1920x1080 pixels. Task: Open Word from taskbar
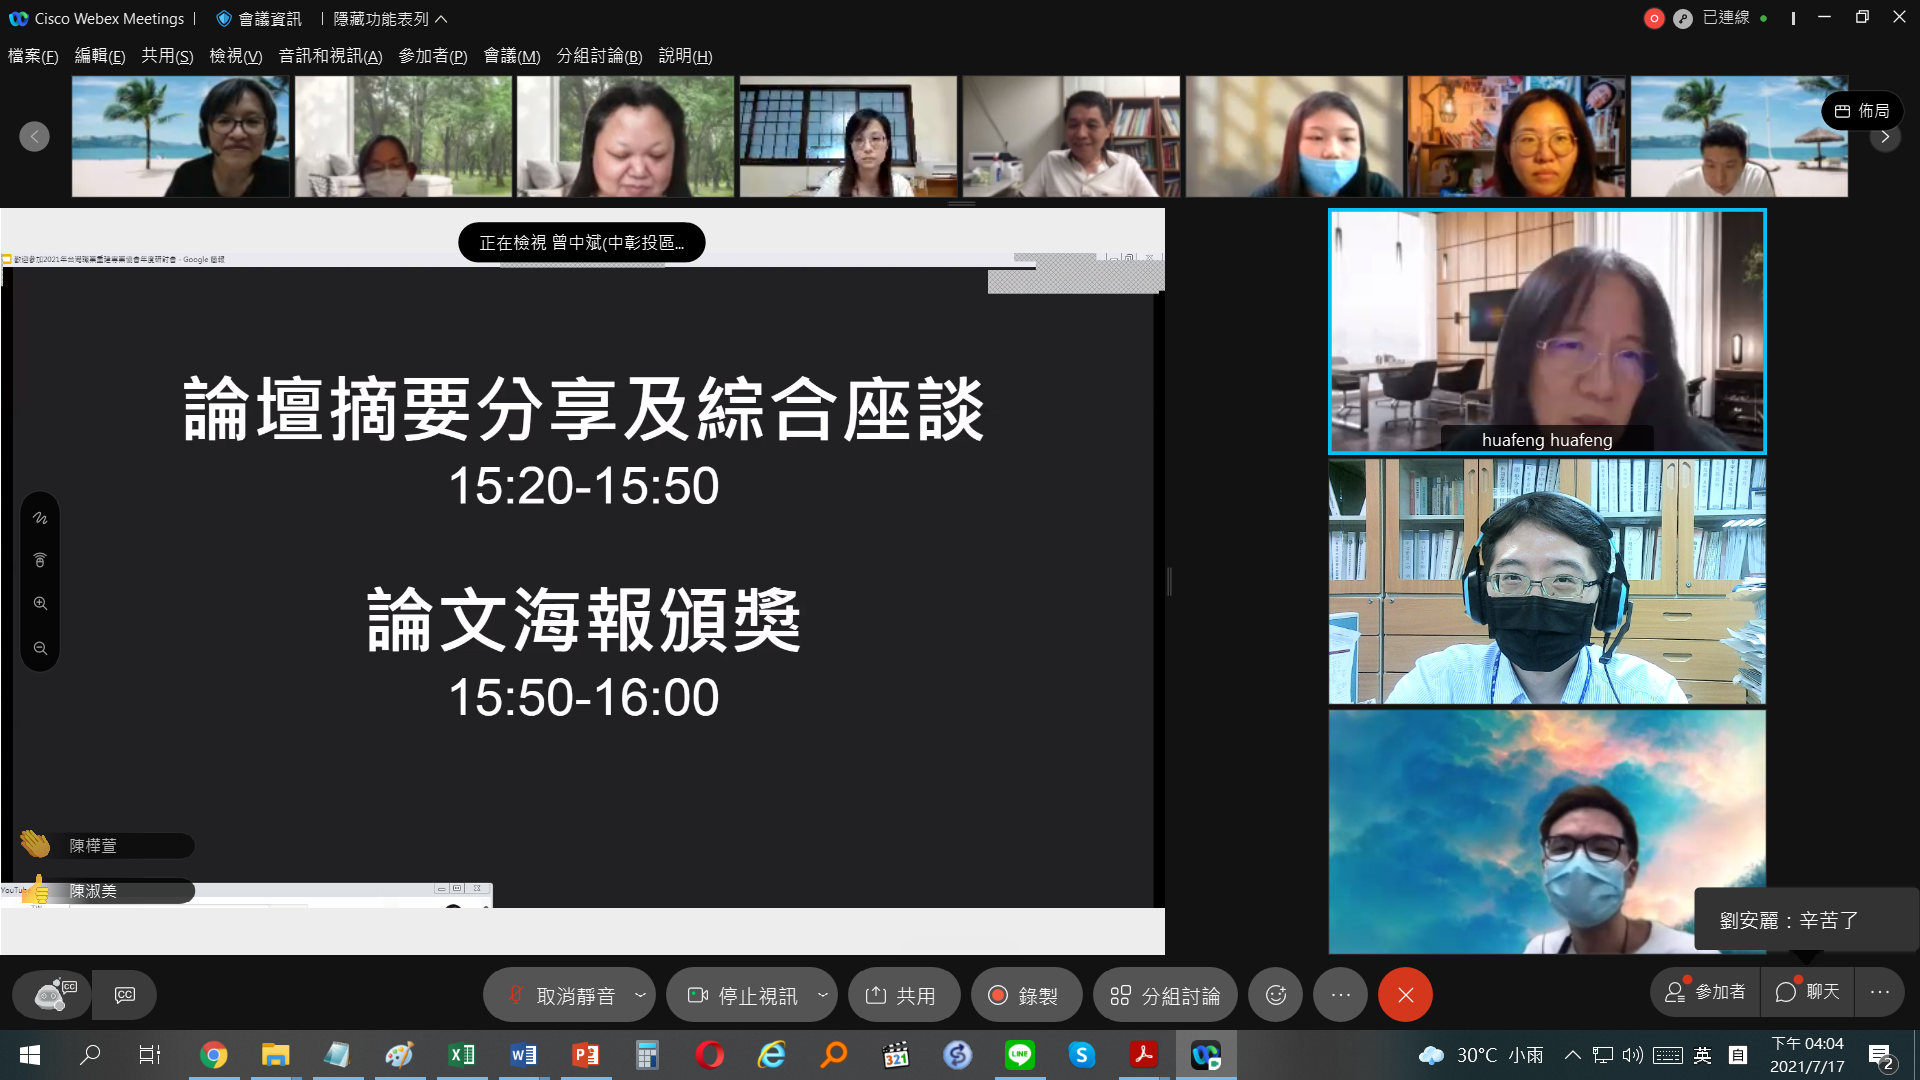pyautogui.click(x=523, y=1055)
